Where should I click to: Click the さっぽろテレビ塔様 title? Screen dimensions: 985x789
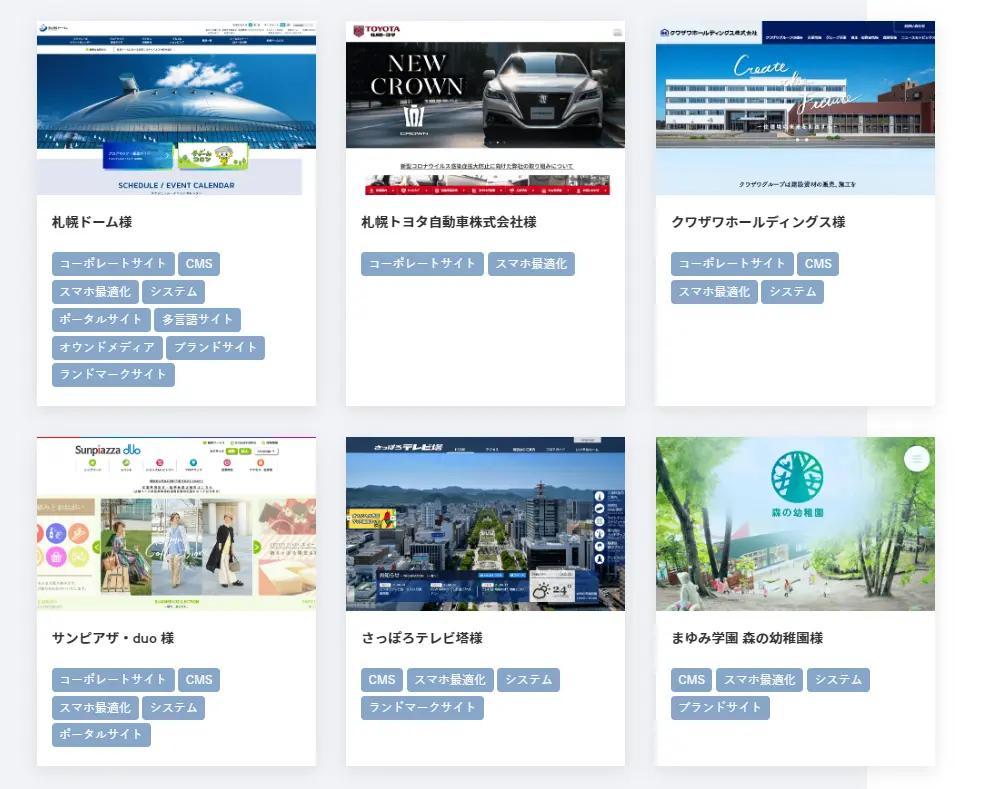(422, 638)
